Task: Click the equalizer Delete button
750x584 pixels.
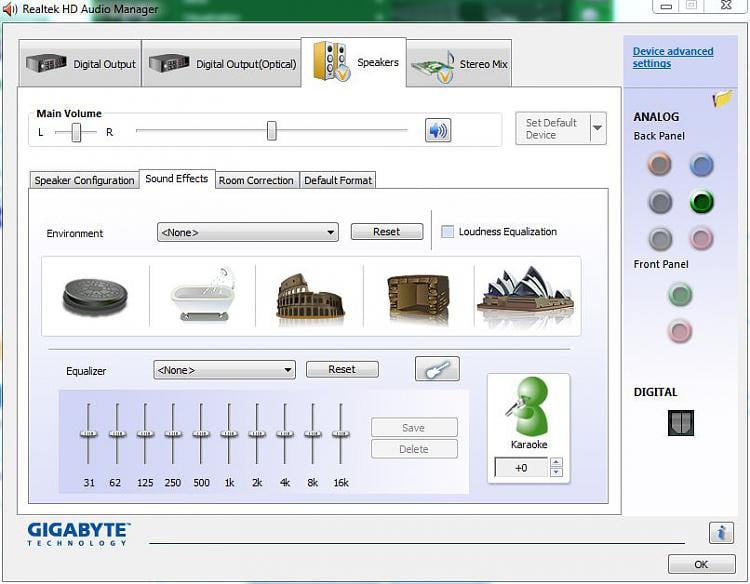Action: [414, 449]
